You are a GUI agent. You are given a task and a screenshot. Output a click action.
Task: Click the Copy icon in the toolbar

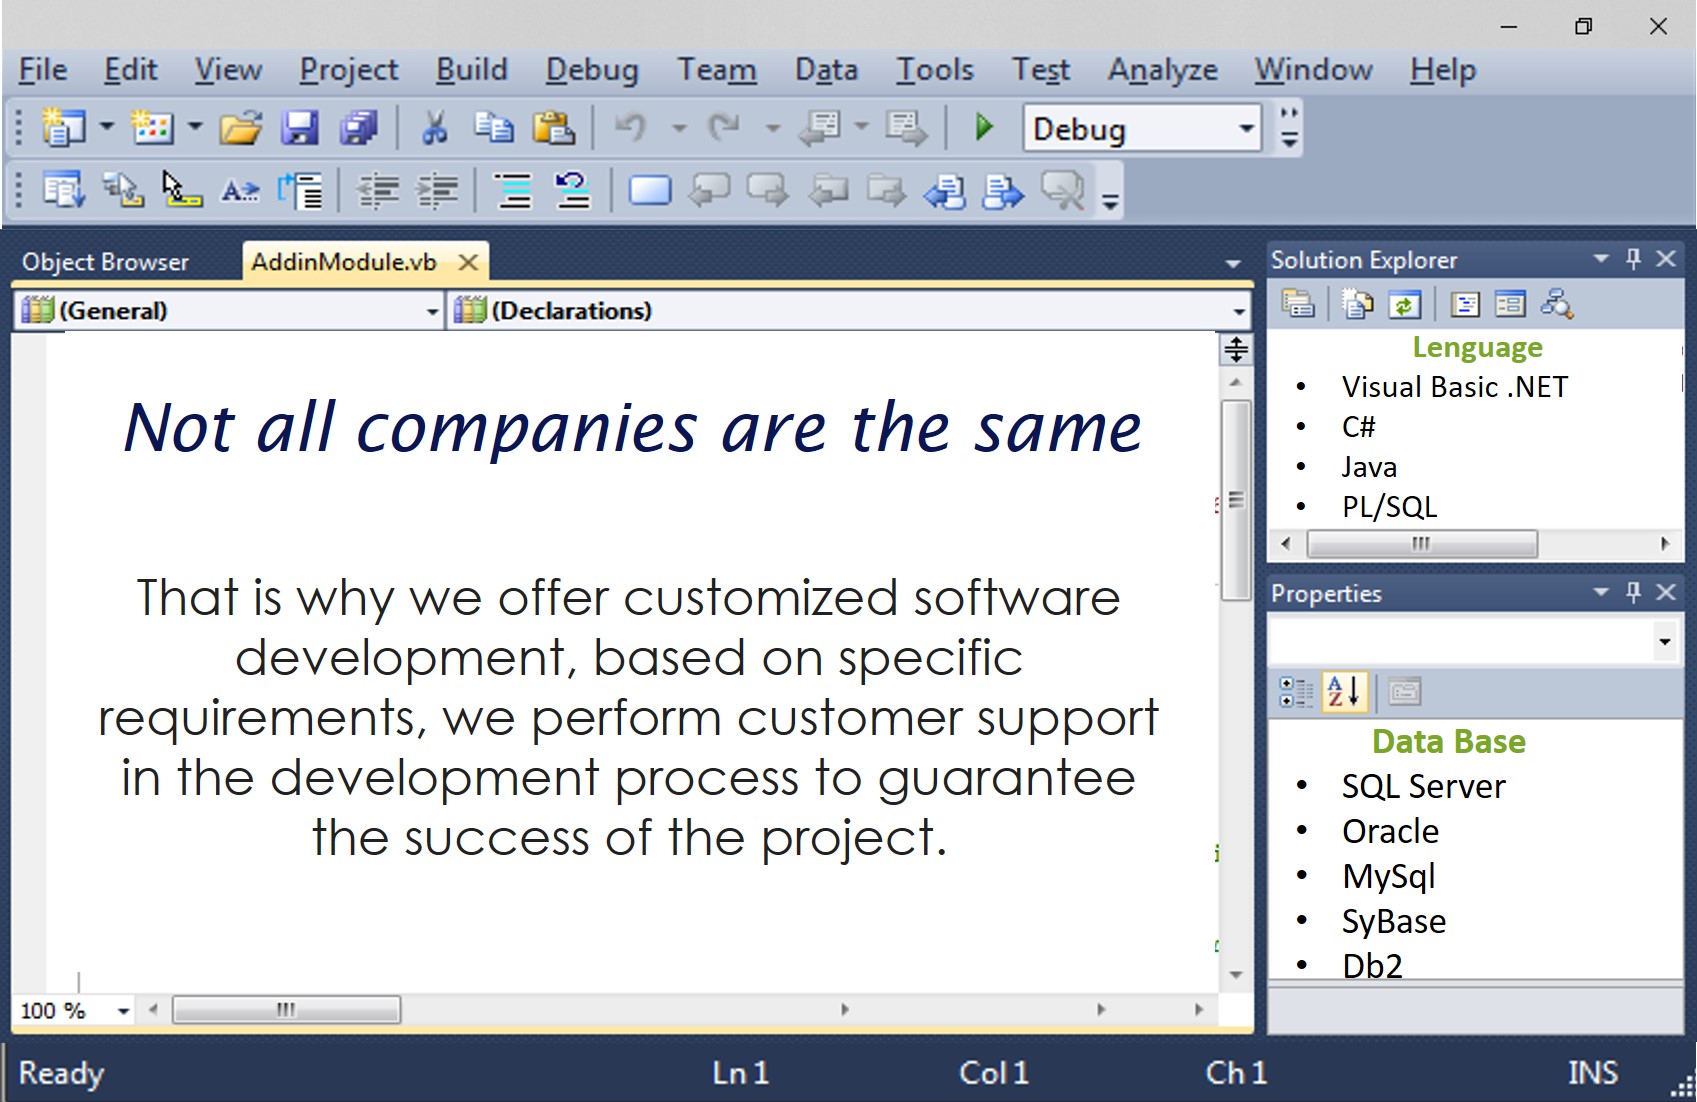tap(493, 128)
